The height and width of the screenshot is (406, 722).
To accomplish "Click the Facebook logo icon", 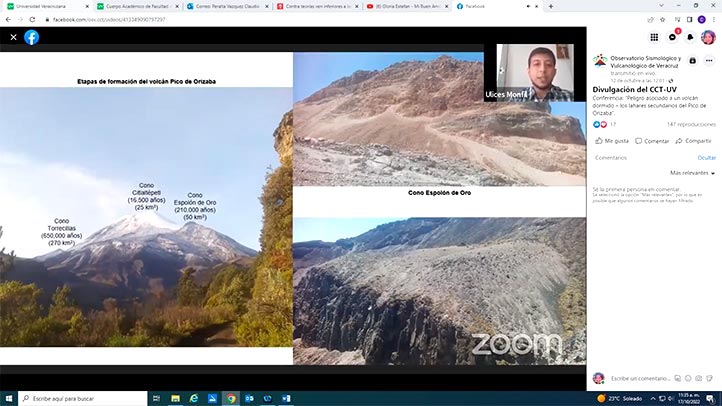I will pos(32,37).
